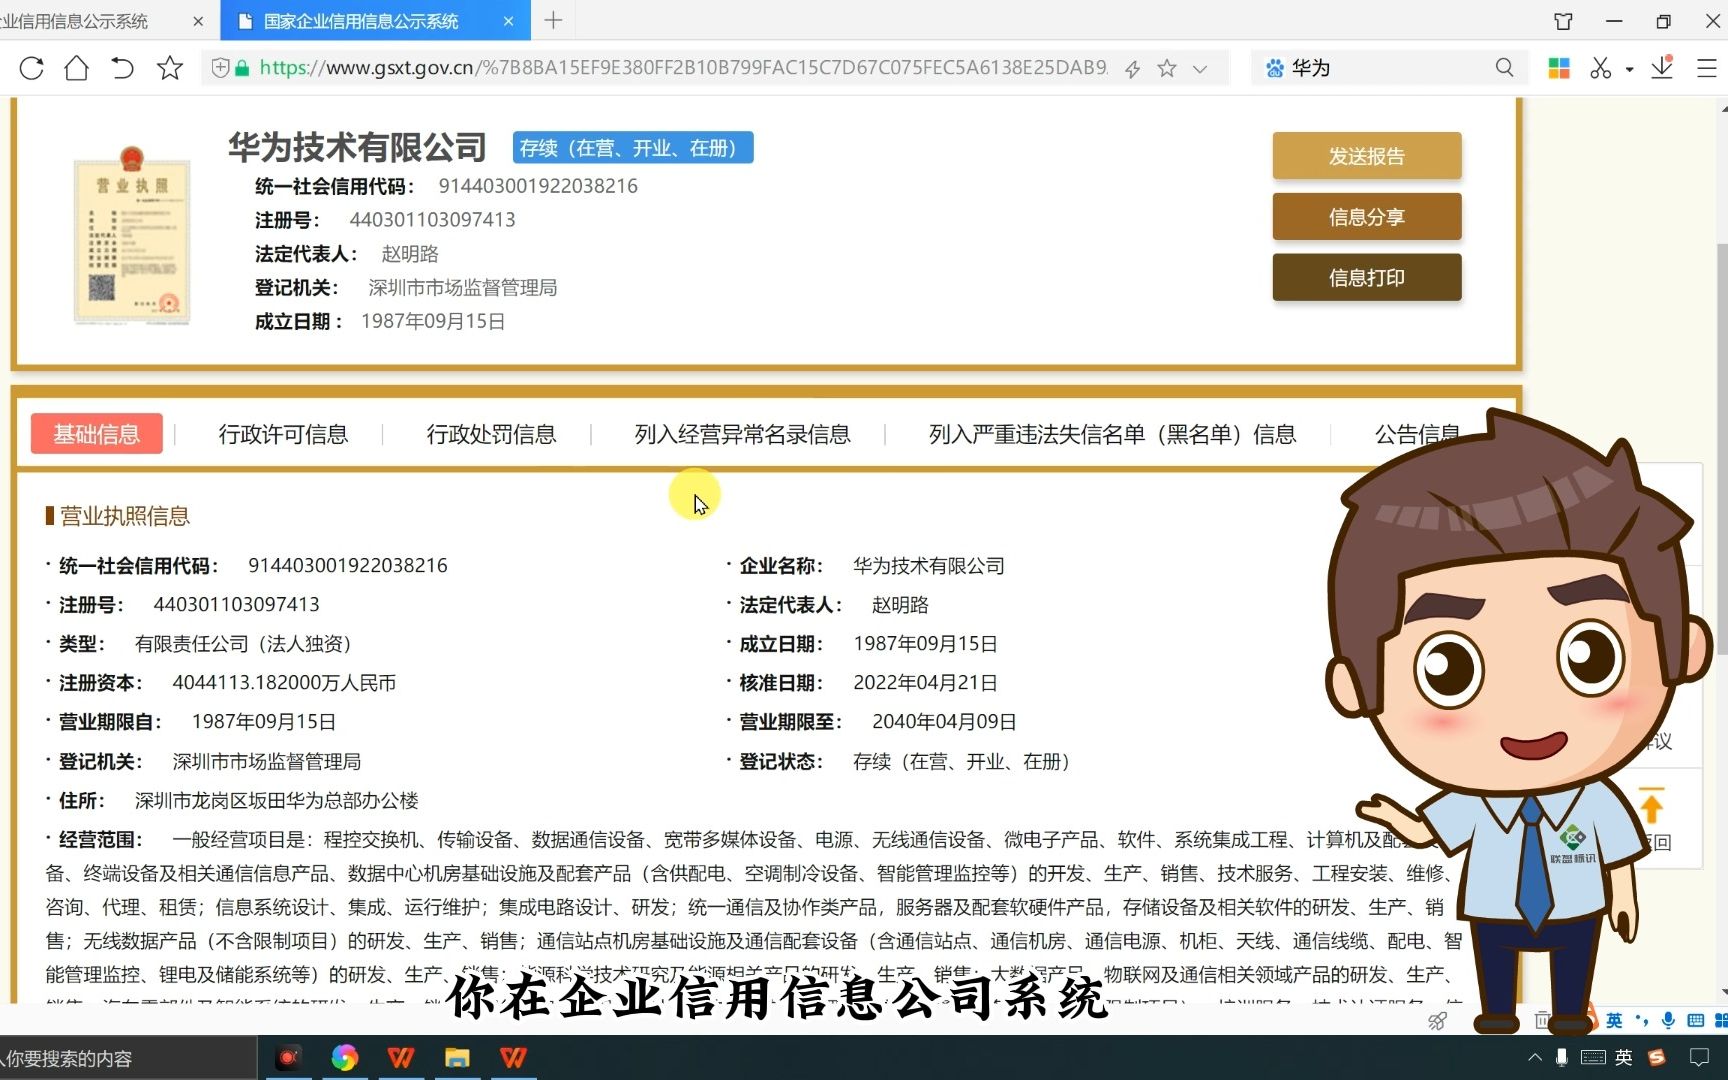The width and height of the screenshot is (1728, 1080).
Task: Click the blue soft keyboard icon on input bar
Action: tap(1695, 1020)
